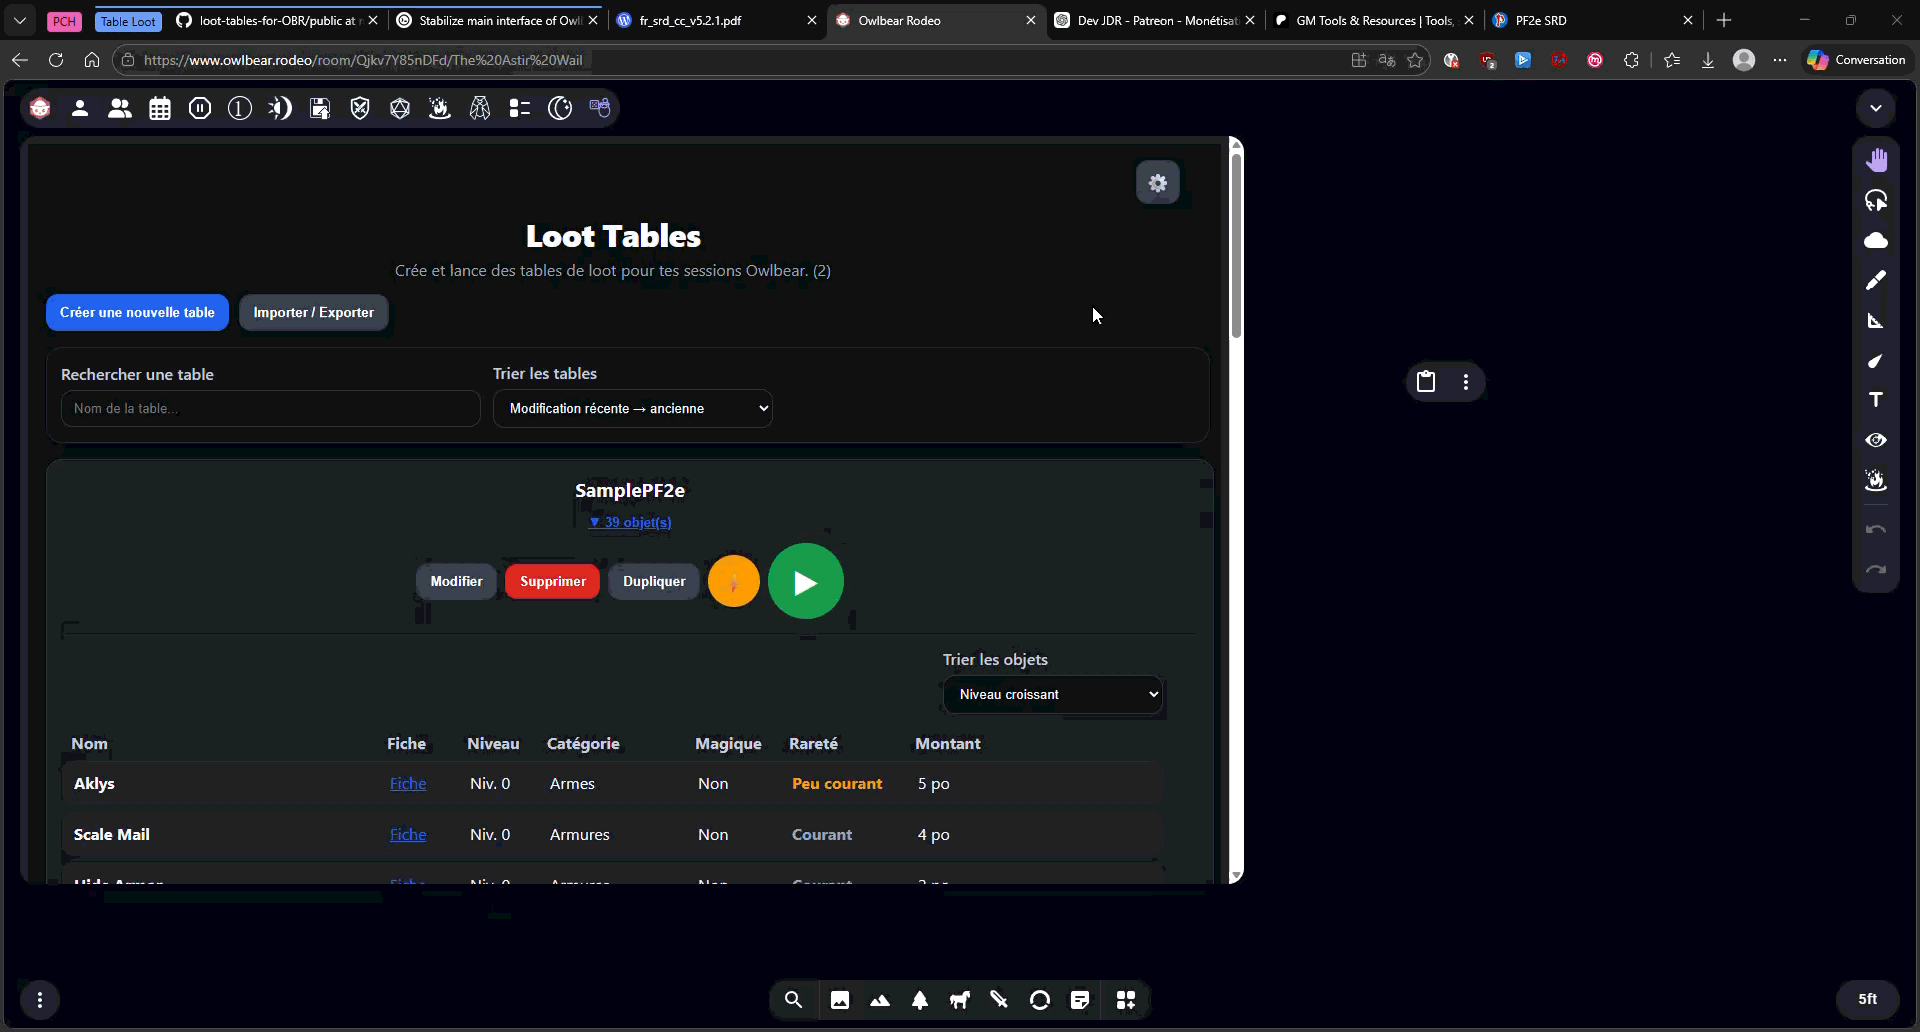Open the browser tab list chevron
1920x1032 pixels.
click(x=20, y=20)
